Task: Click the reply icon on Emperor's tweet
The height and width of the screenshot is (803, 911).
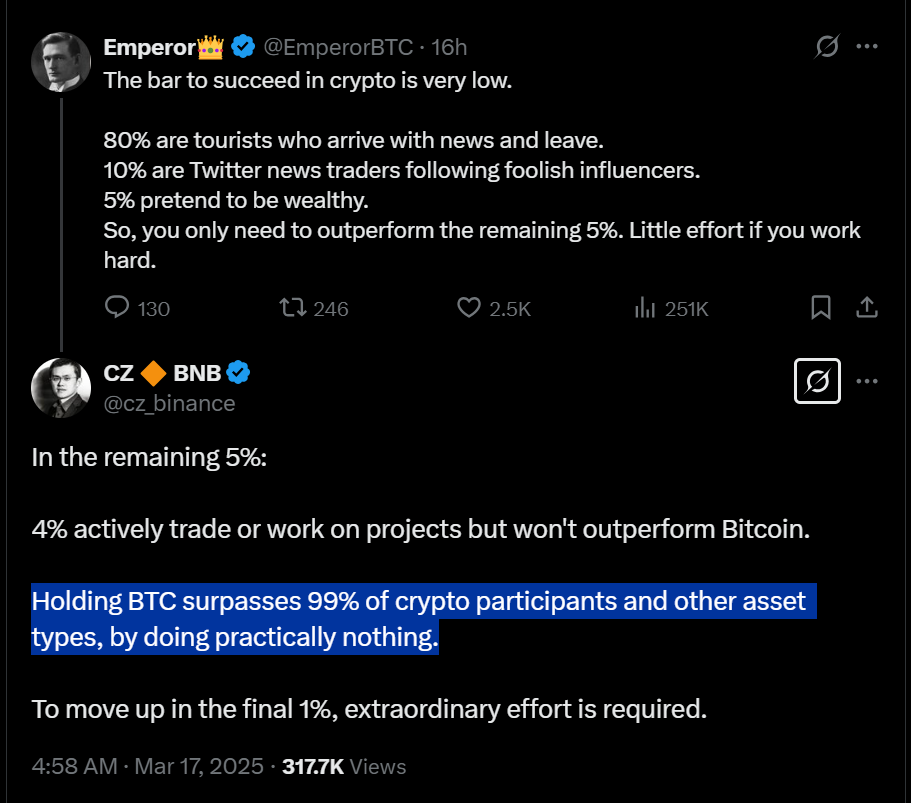Action: [x=118, y=307]
